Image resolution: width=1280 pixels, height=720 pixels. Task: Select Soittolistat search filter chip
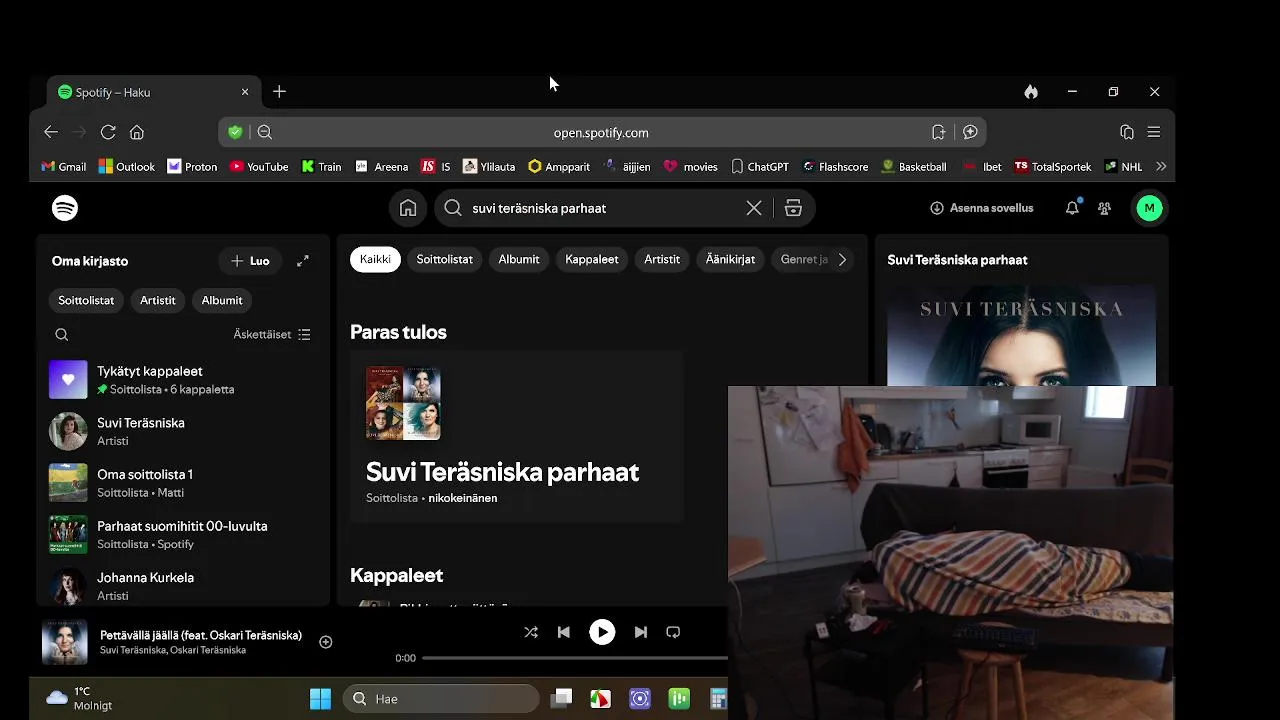[445, 259]
